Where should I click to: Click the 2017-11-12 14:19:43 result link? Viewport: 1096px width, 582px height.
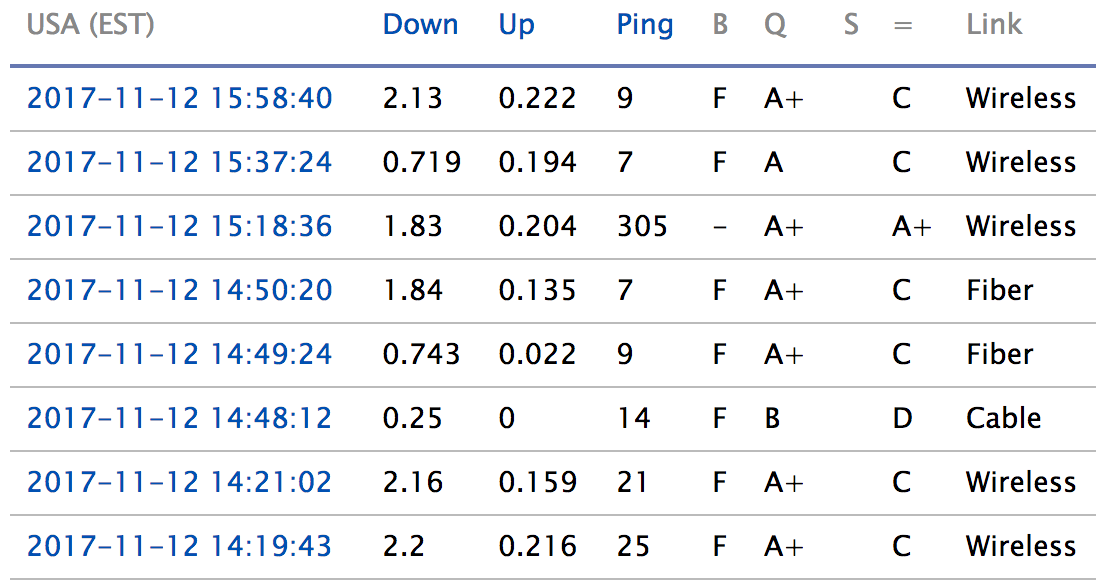pos(179,546)
